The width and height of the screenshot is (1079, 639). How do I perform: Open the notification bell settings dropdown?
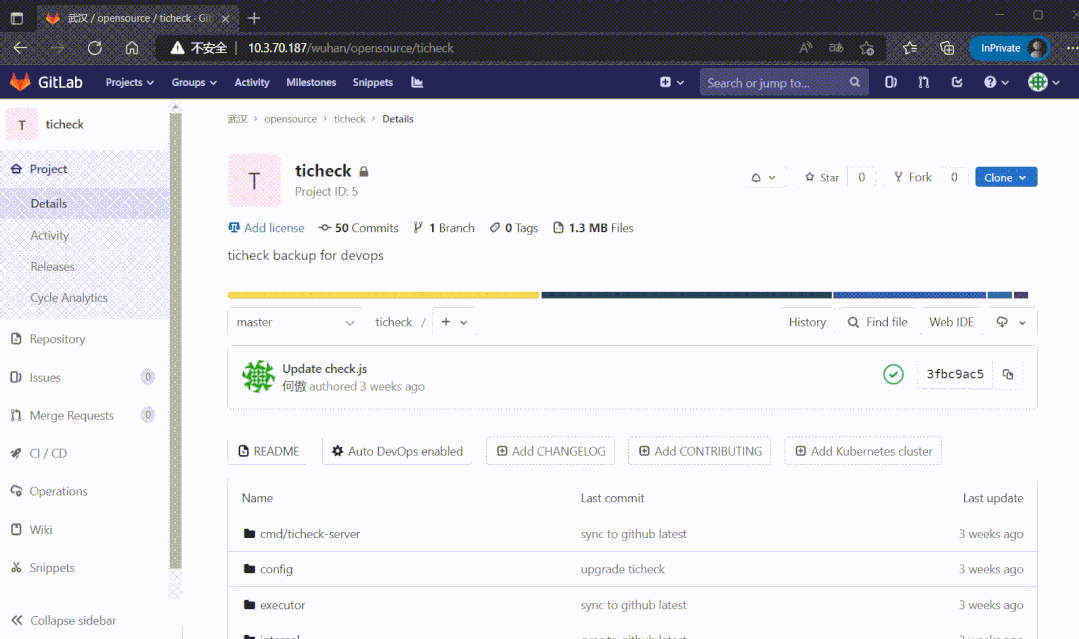click(x=763, y=177)
